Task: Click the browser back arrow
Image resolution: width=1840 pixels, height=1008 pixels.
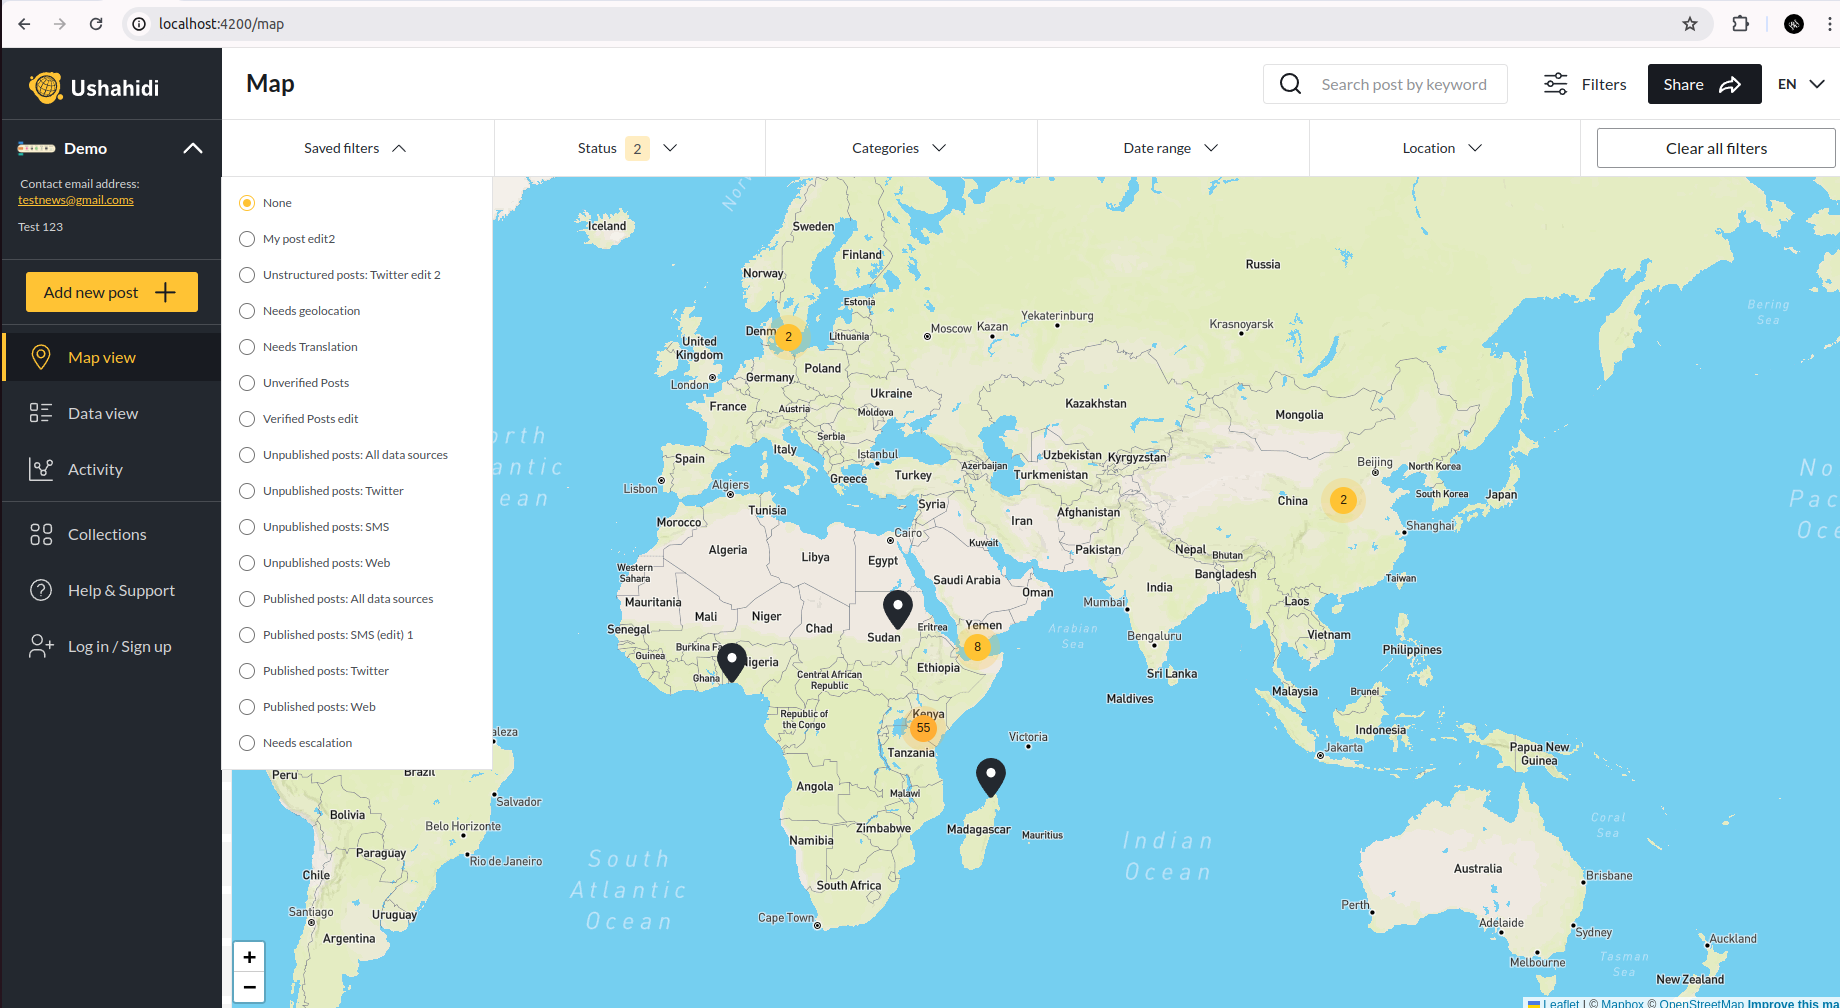Action: (x=24, y=24)
